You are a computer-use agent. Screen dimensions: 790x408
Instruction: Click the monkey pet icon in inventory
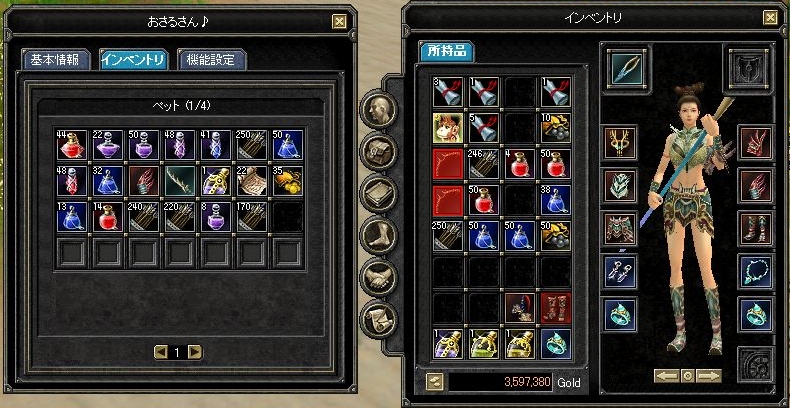click(x=448, y=127)
